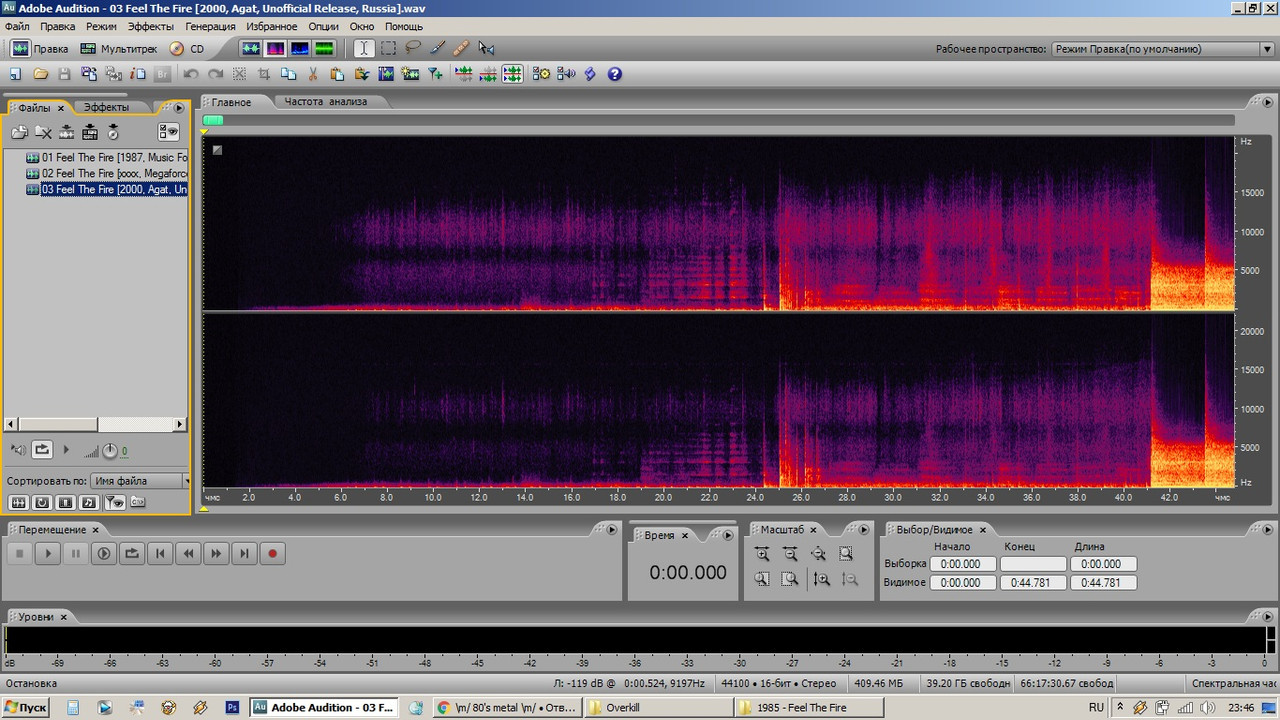This screenshot has height=720, width=1280.
Task: Select file 02 Feel The Fire Megaforce
Action: pyautogui.click(x=106, y=173)
